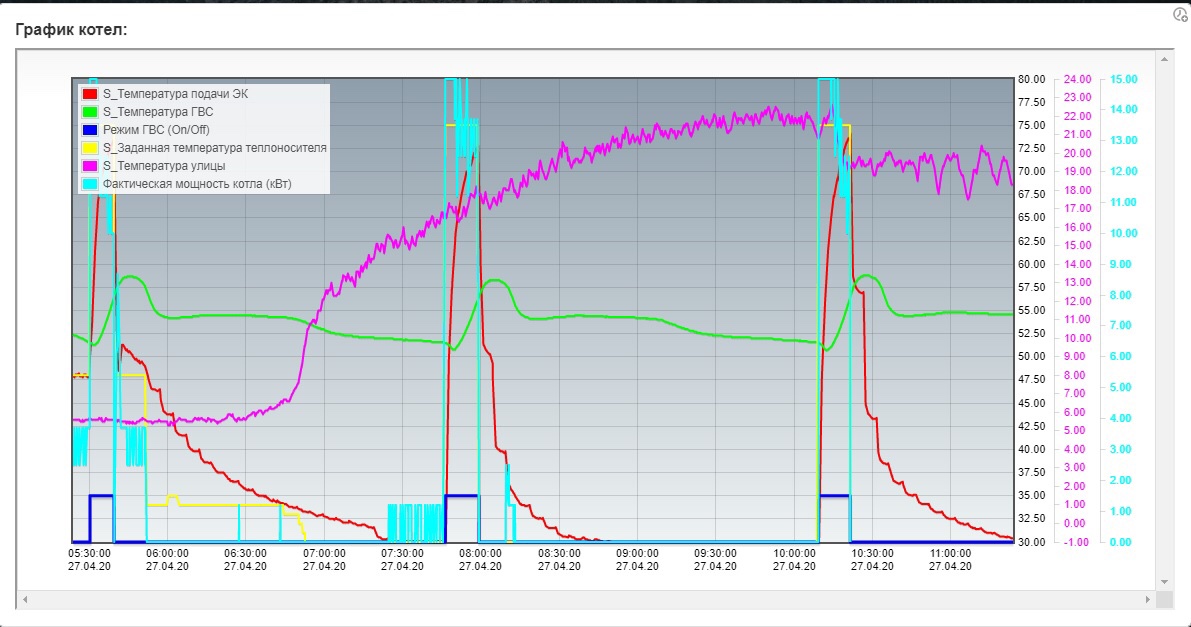The image size is (1191, 627).
Task: Click cyan axis value 0.00
Action: pos(1120,542)
